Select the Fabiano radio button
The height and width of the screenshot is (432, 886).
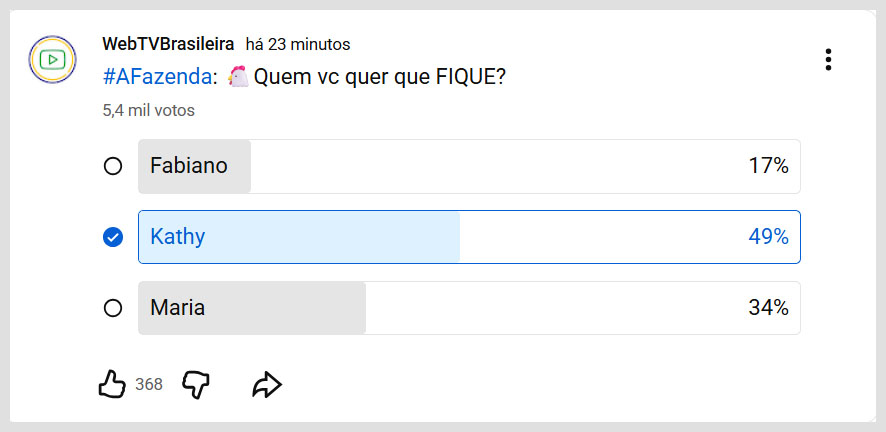click(x=113, y=166)
